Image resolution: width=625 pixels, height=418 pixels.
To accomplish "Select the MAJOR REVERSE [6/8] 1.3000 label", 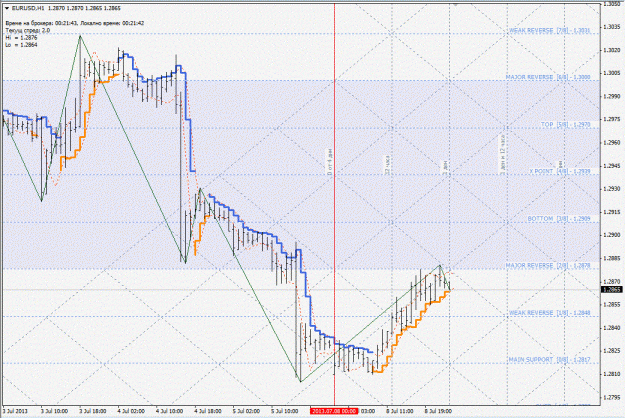I will coord(548,77).
